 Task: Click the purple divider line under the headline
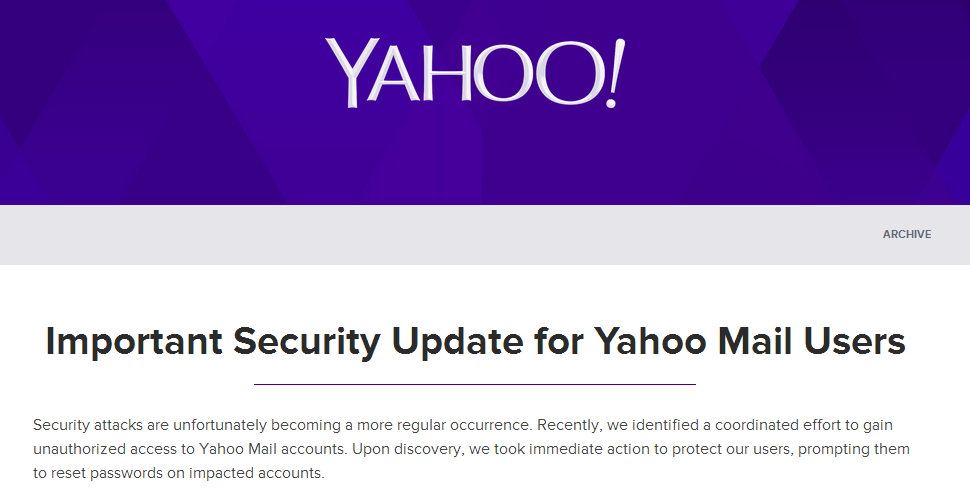click(x=475, y=384)
